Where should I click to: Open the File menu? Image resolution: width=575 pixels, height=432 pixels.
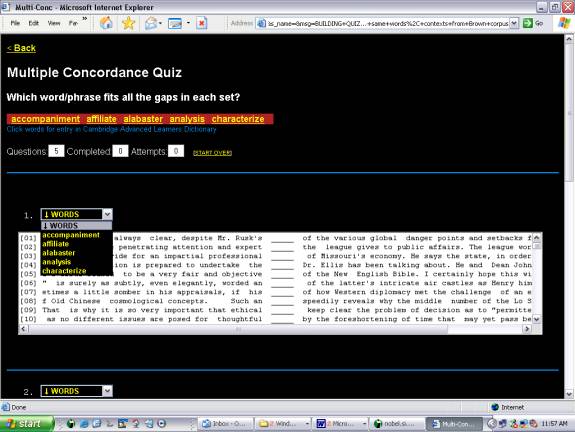[x=15, y=23]
